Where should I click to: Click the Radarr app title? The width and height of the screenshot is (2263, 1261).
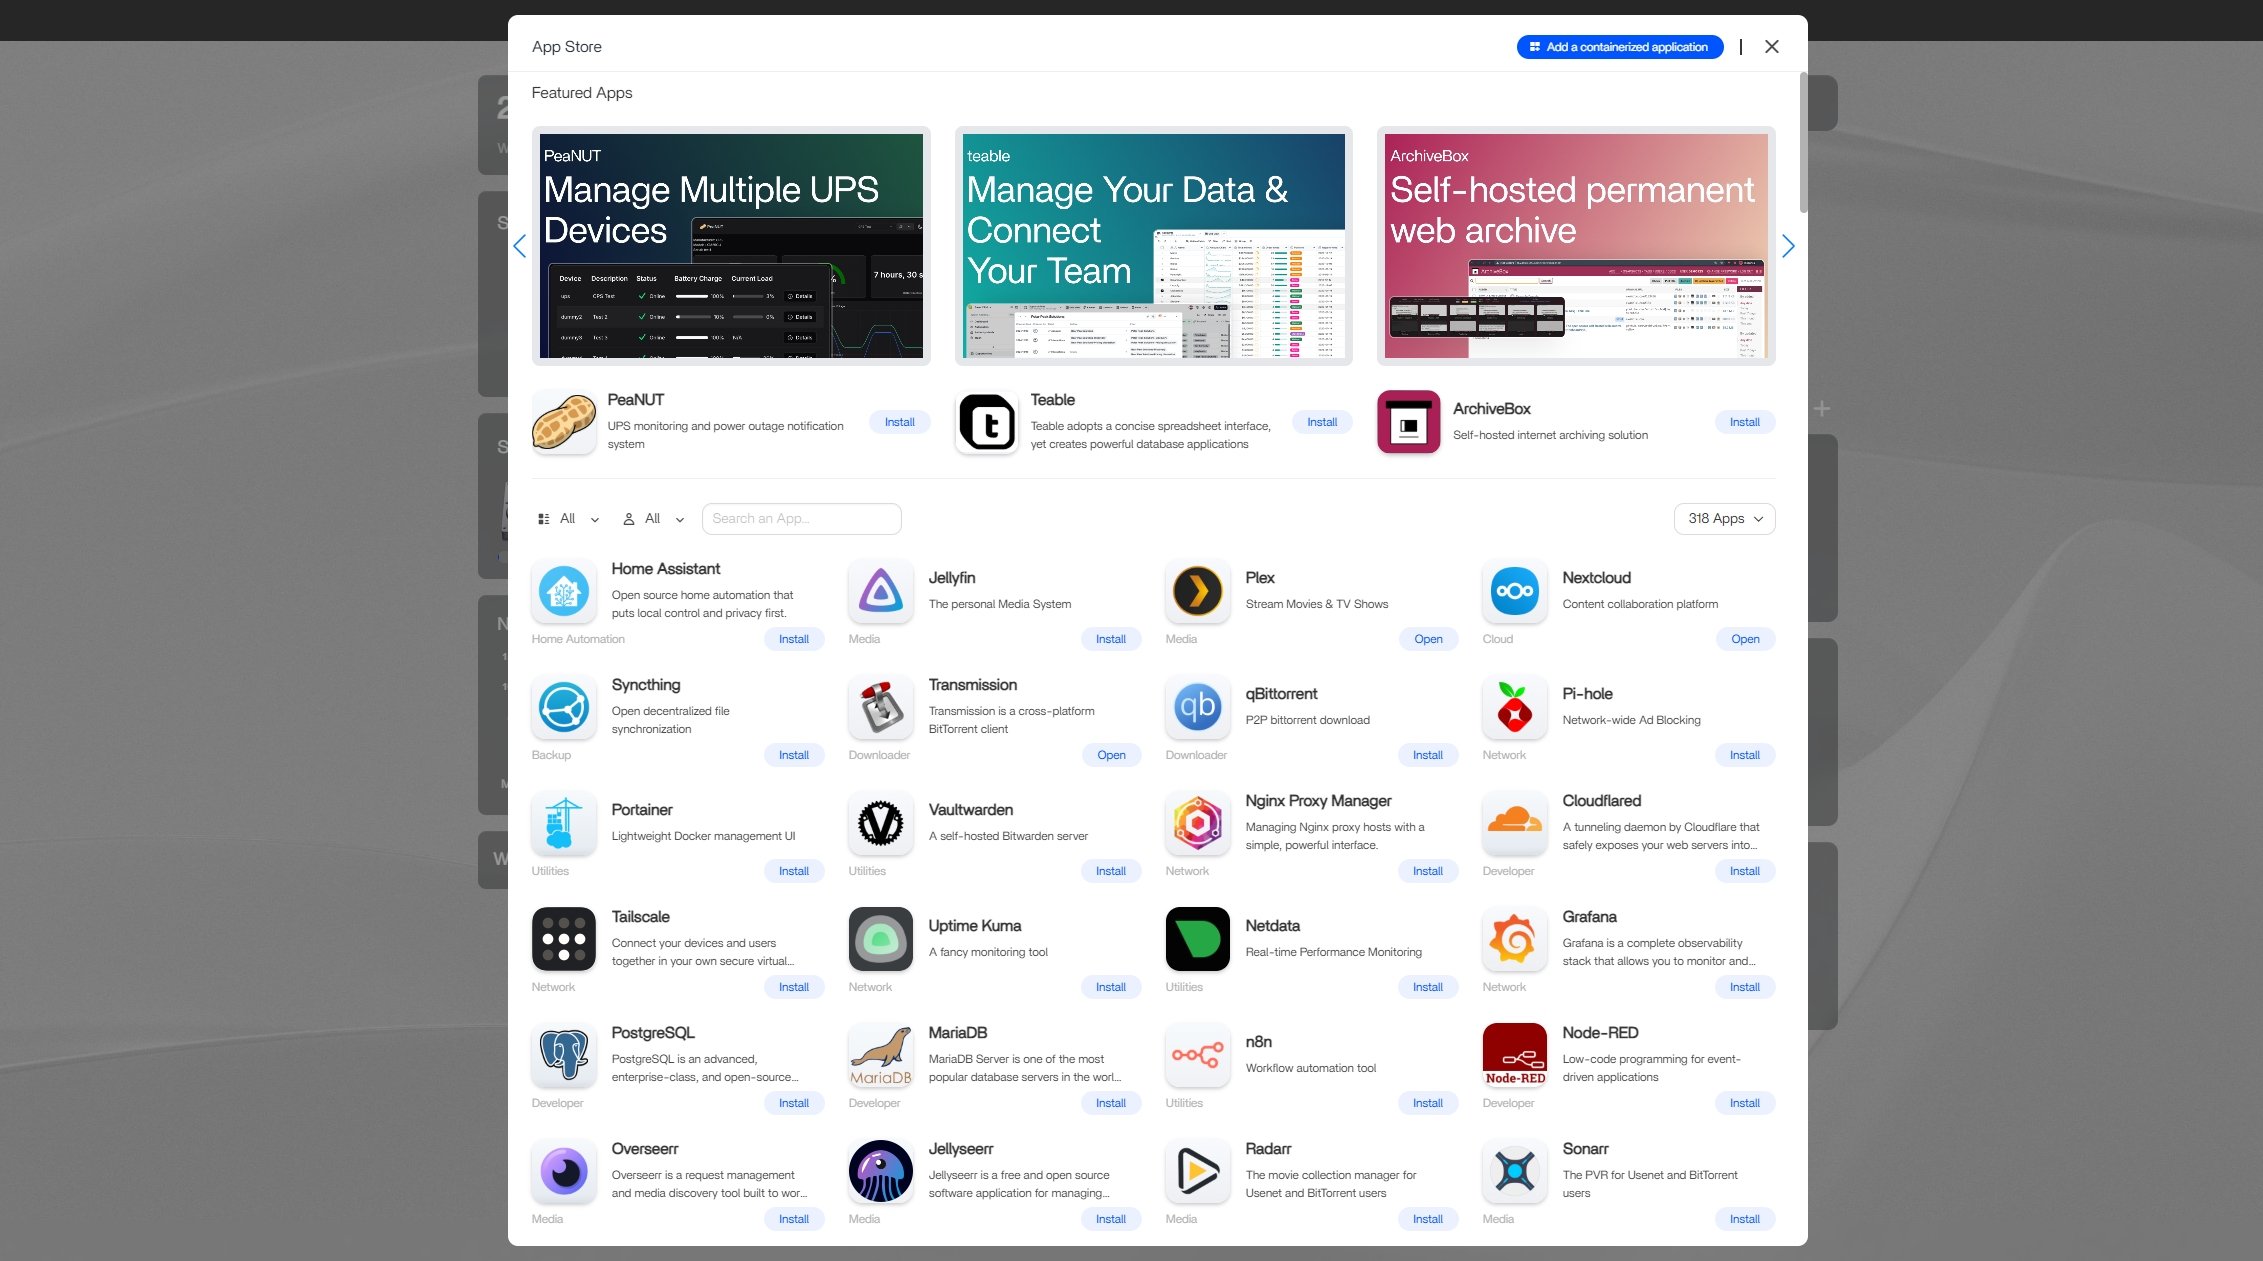point(1268,1149)
